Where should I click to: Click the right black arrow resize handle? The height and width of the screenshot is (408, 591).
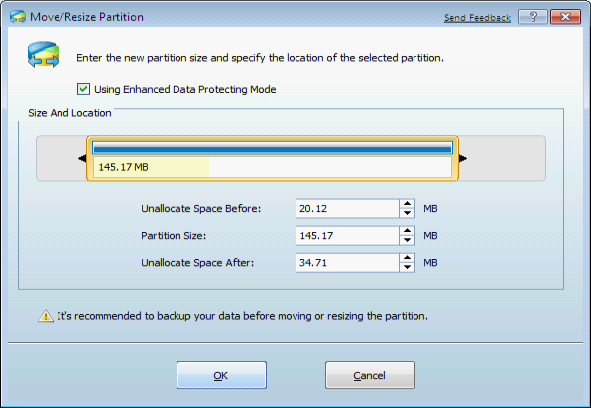463,158
